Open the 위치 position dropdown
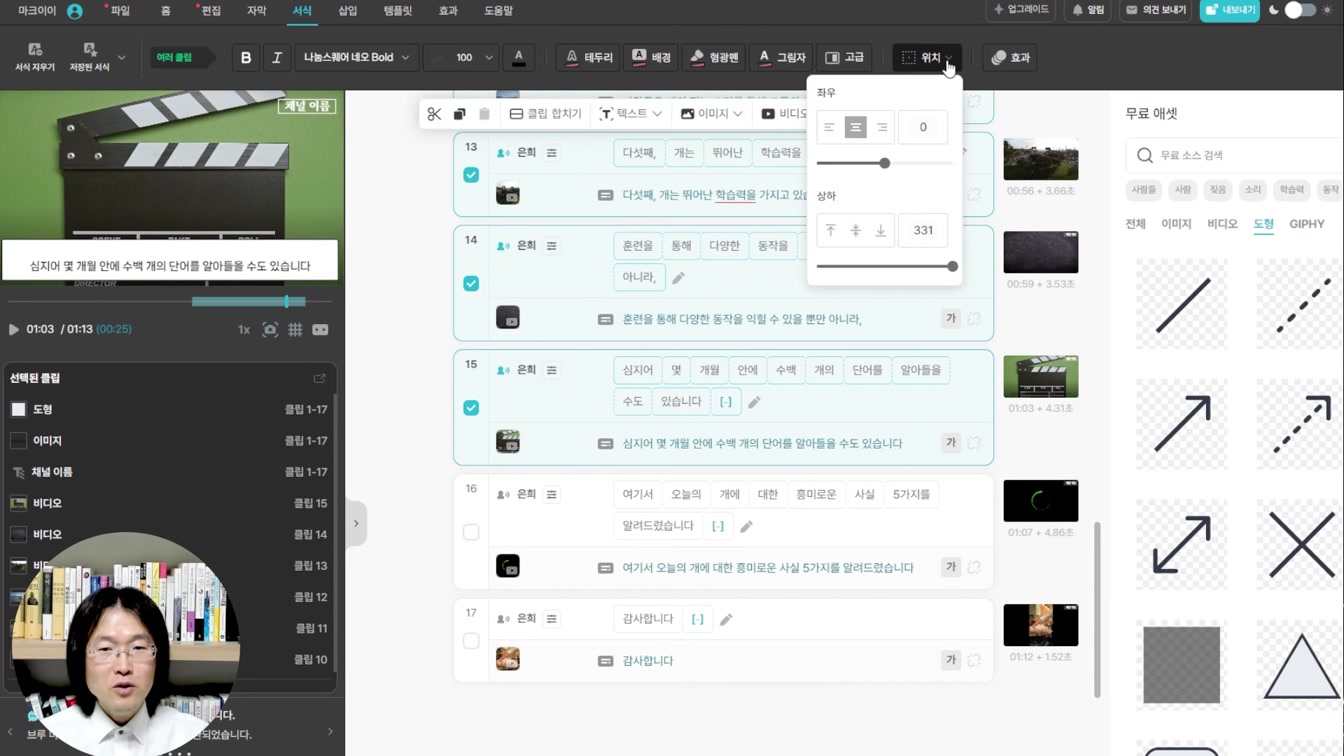Viewport: 1344px width, 756px height. point(927,58)
